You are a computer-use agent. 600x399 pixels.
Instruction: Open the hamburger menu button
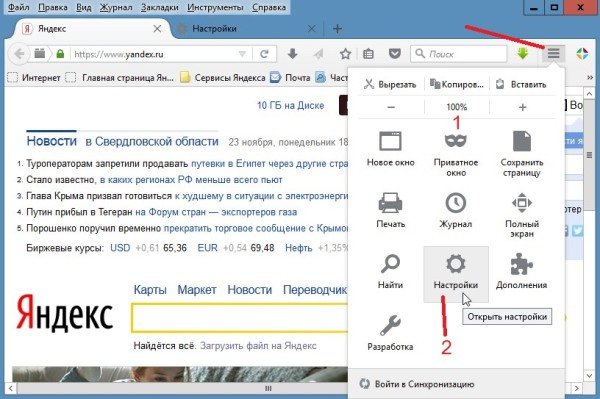[553, 54]
